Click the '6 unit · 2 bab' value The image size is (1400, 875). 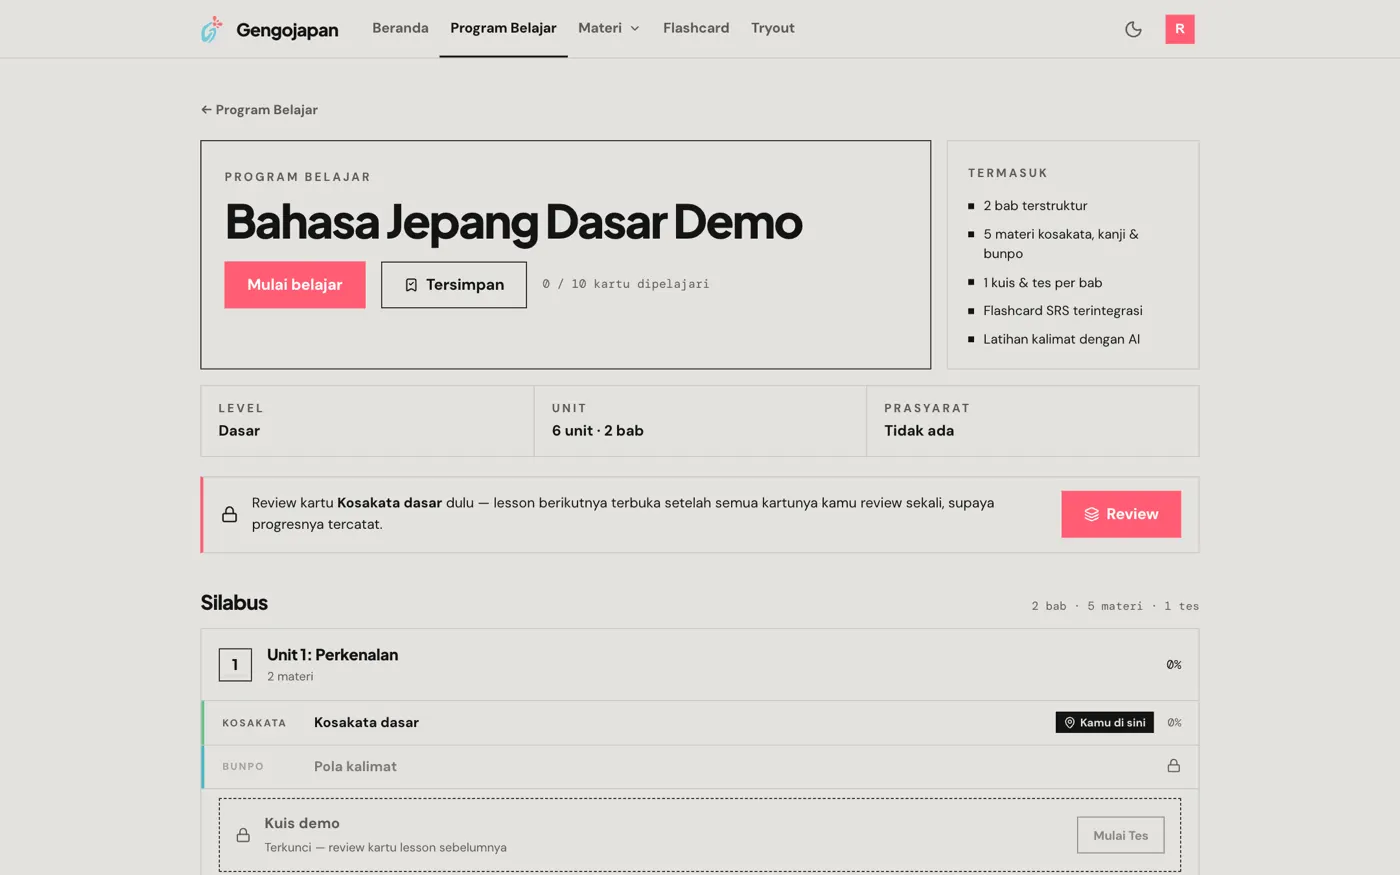[598, 431]
